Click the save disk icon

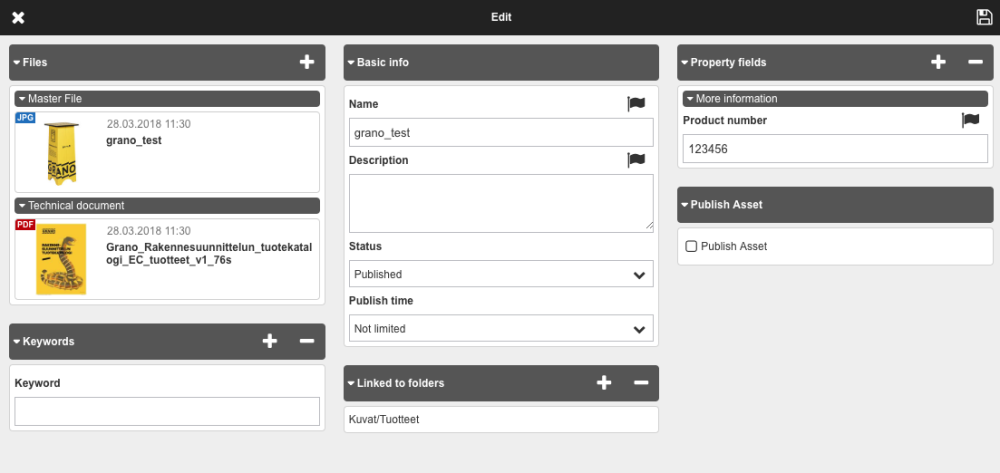click(x=984, y=17)
